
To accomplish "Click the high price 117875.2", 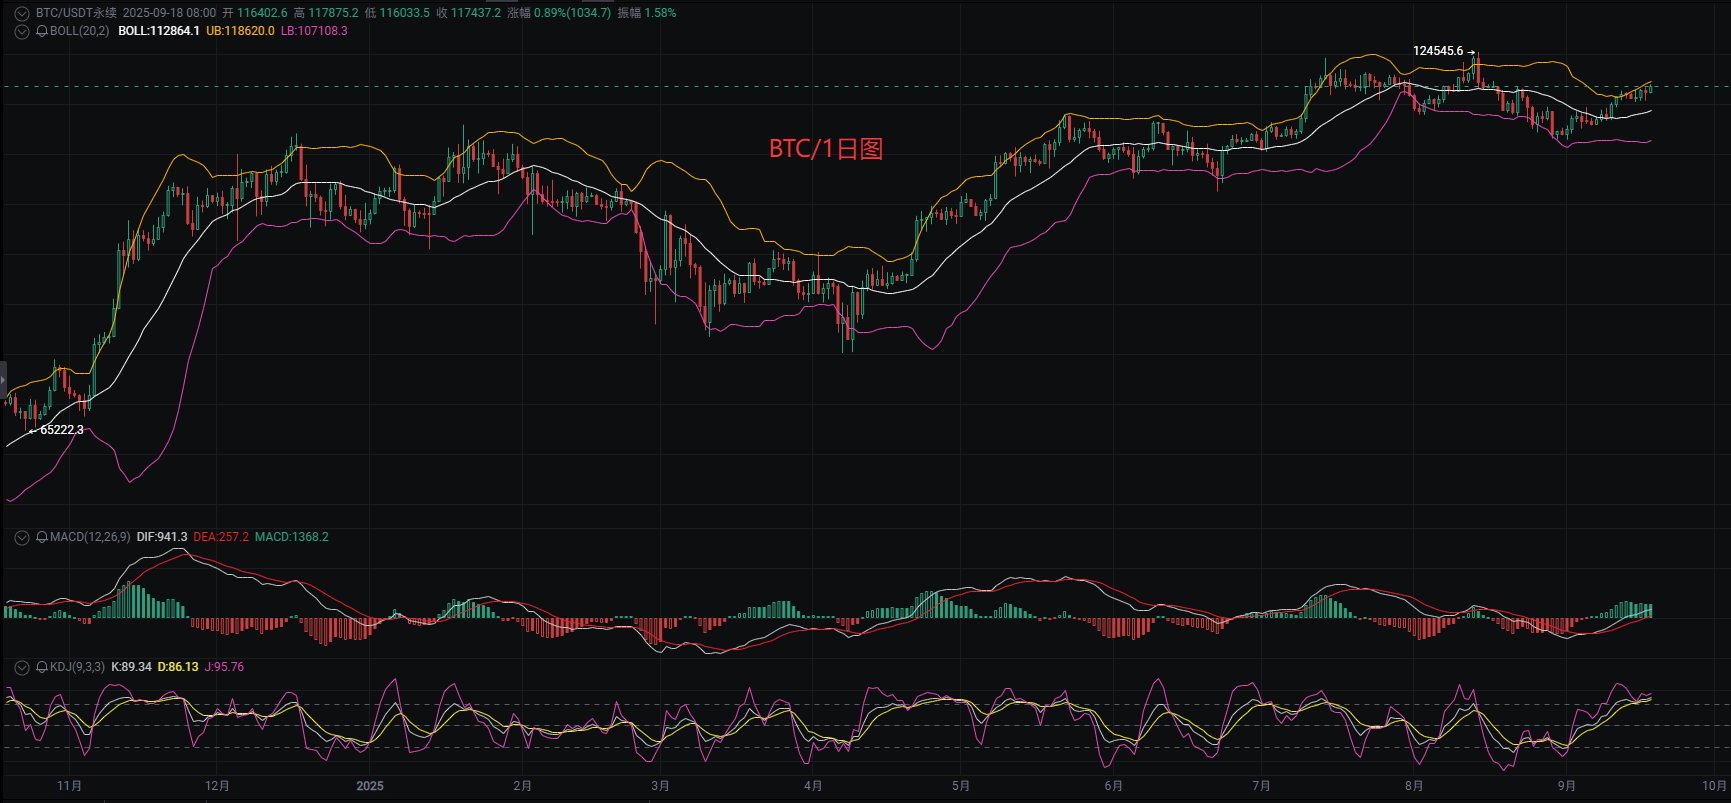I will coord(333,13).
